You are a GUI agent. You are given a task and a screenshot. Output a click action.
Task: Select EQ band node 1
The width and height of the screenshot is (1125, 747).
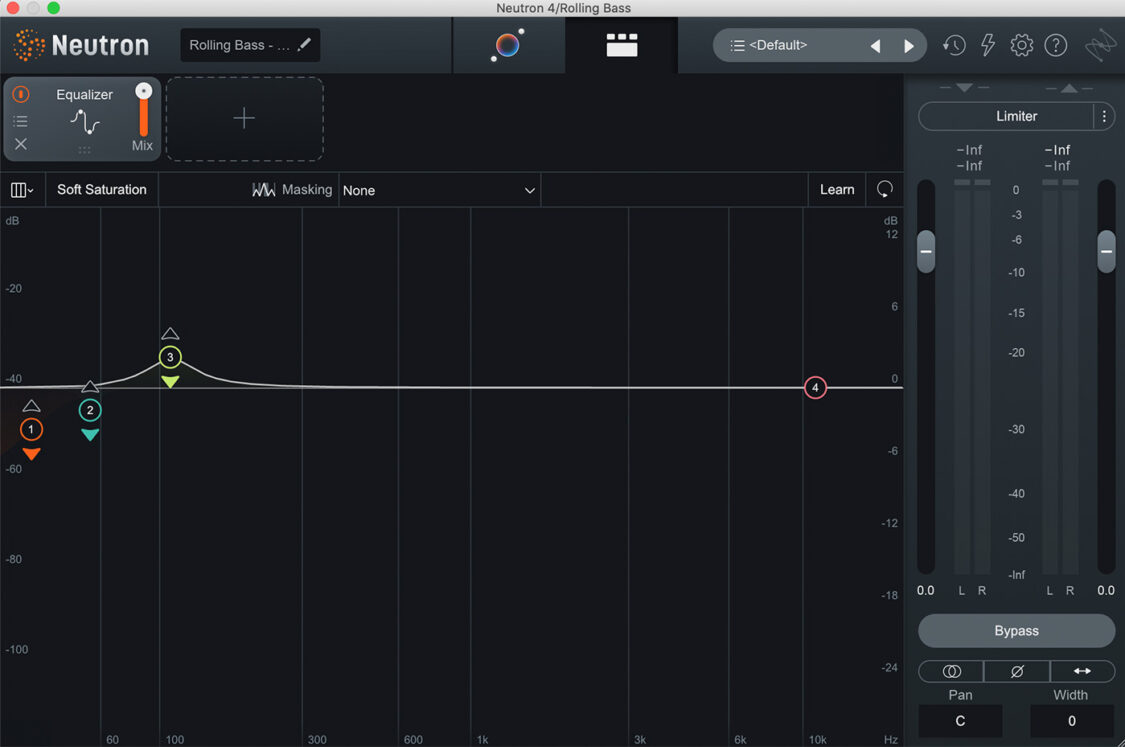tap(31, 429)
